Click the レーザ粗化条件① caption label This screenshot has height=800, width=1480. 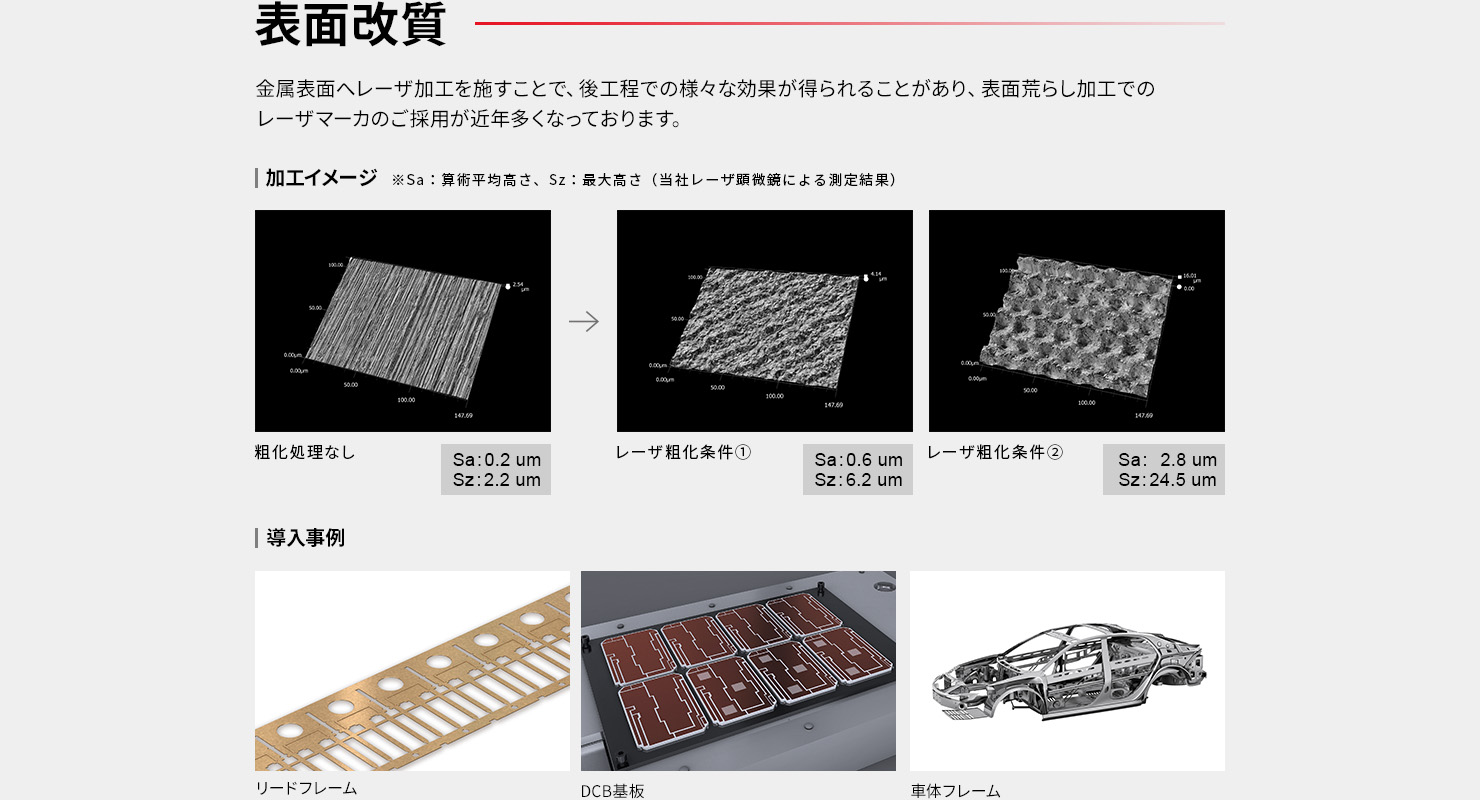[x=684, y=452]
